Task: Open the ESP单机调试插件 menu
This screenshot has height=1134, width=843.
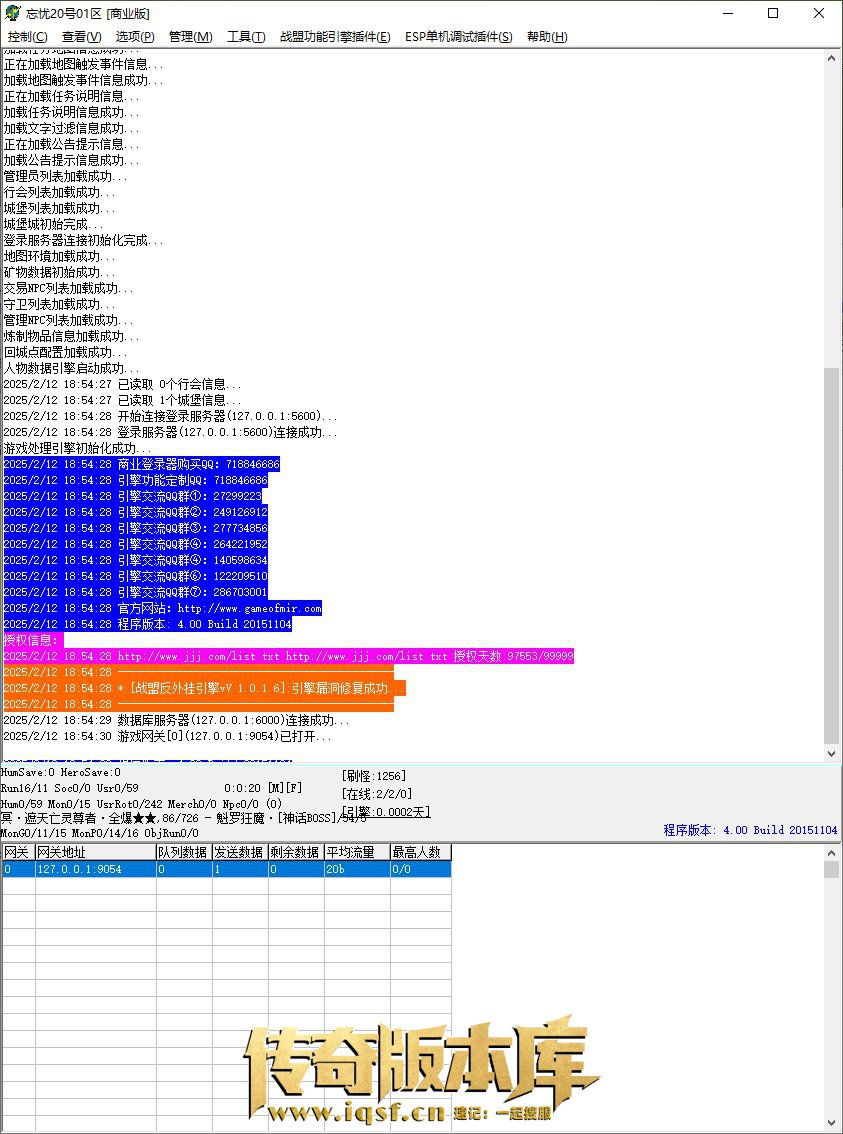Action: [458, 37]
